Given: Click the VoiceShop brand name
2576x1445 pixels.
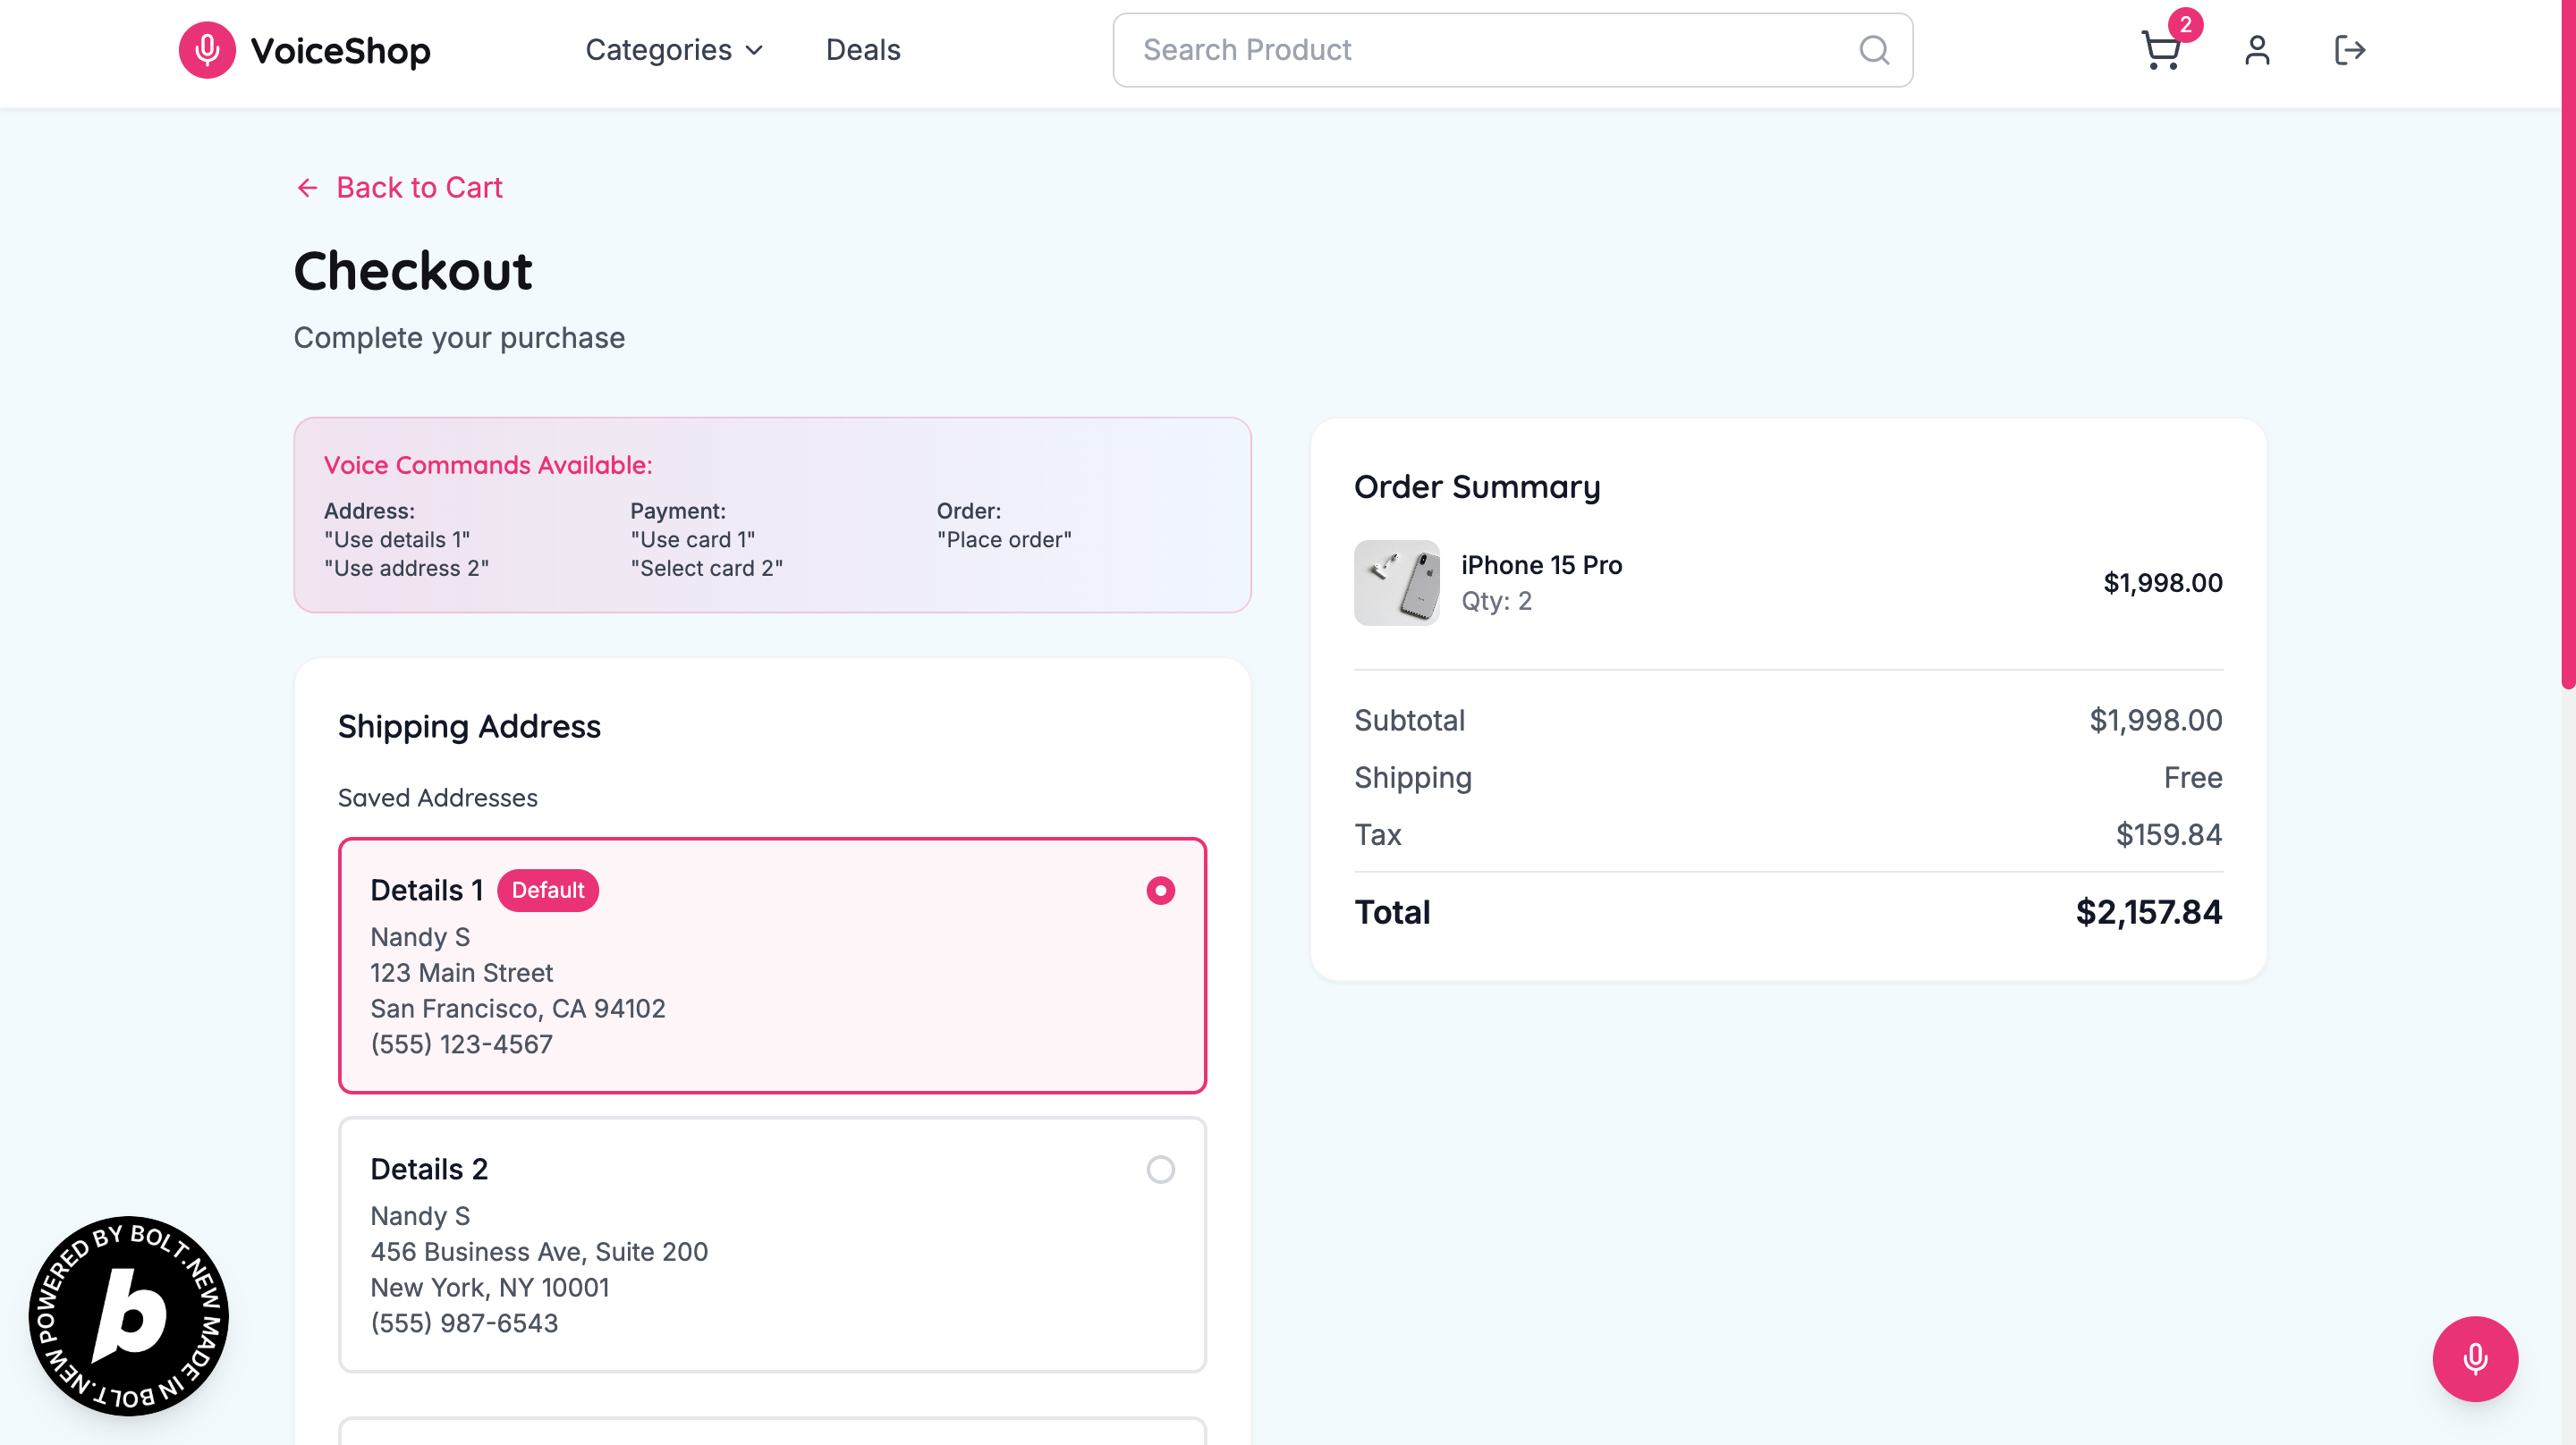Looking at the screenshot, I should click(340, 50).
